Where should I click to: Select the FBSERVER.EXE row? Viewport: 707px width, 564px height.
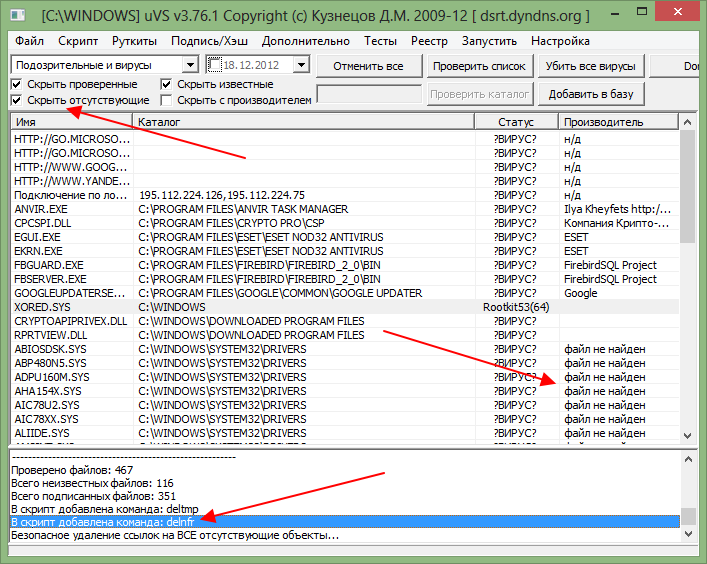(345, 279)
